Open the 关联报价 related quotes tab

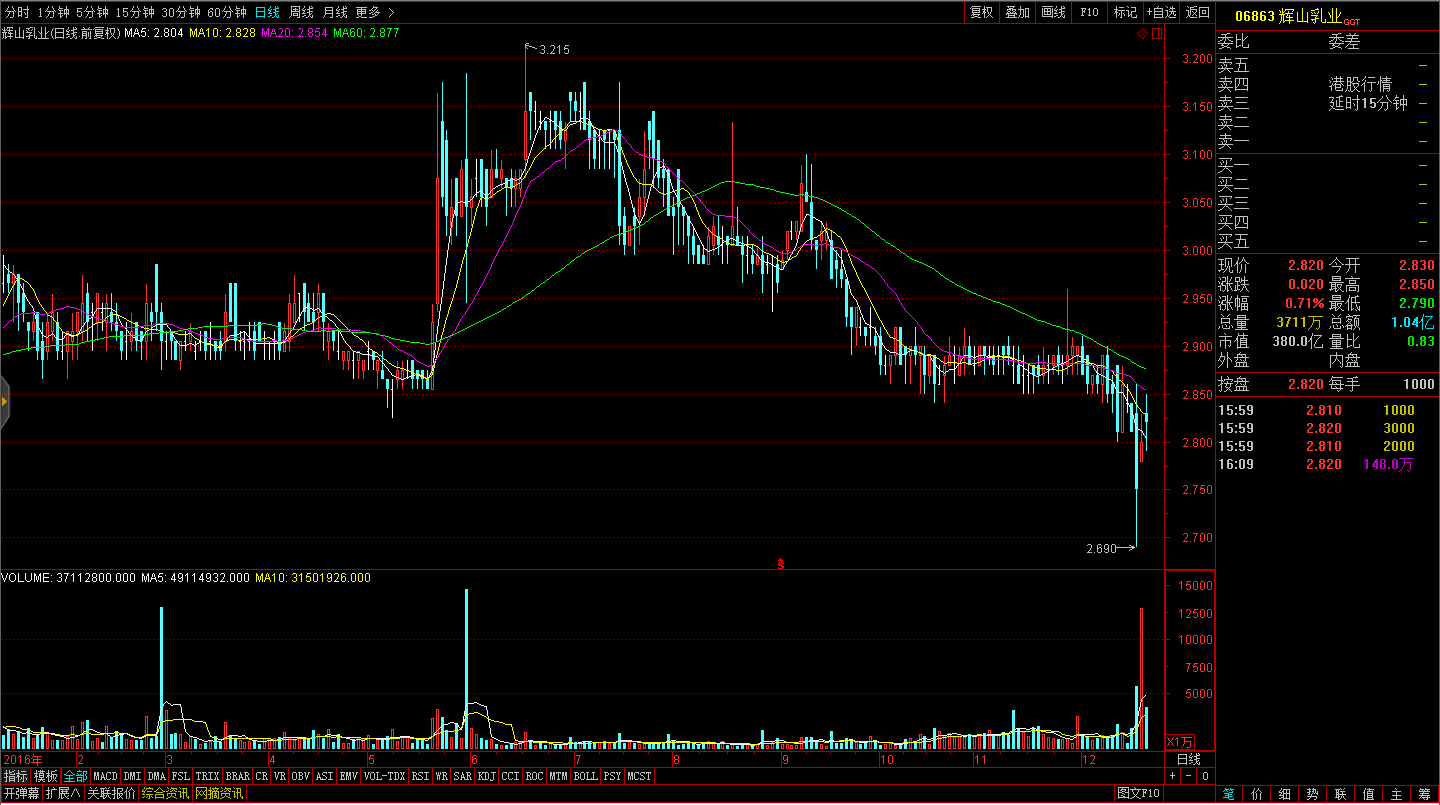pyautogui.click(x=111, y=794)
